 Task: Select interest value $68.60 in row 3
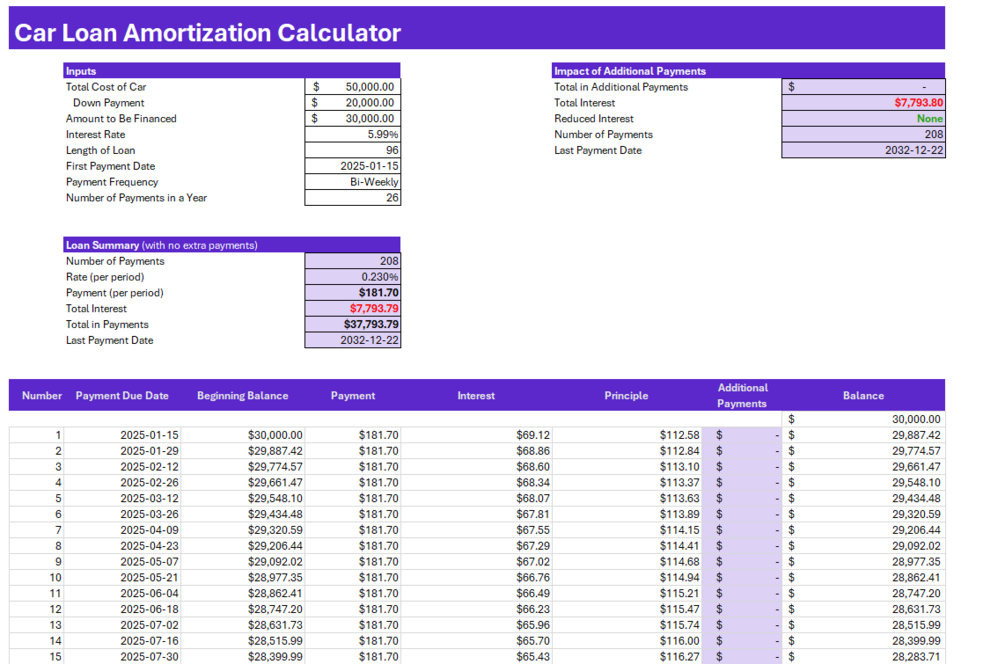pyautogui.click(x=476, y=467)
